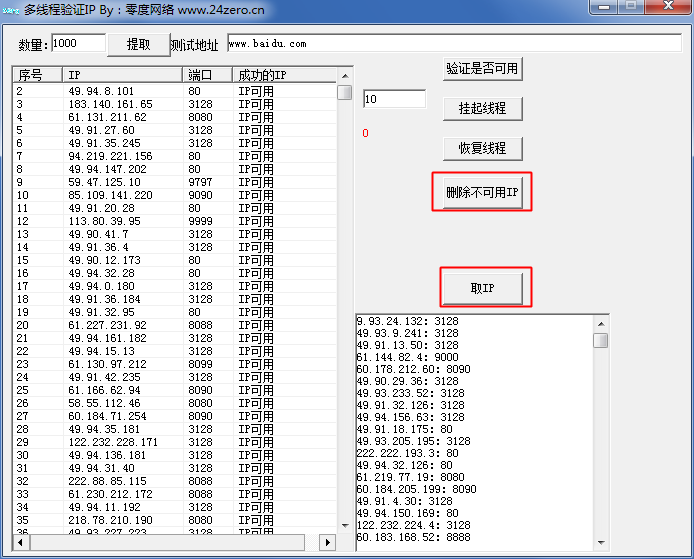The image size is (694, 559).
Task: Click the 挂起线程 button
Action: point(482,108)
